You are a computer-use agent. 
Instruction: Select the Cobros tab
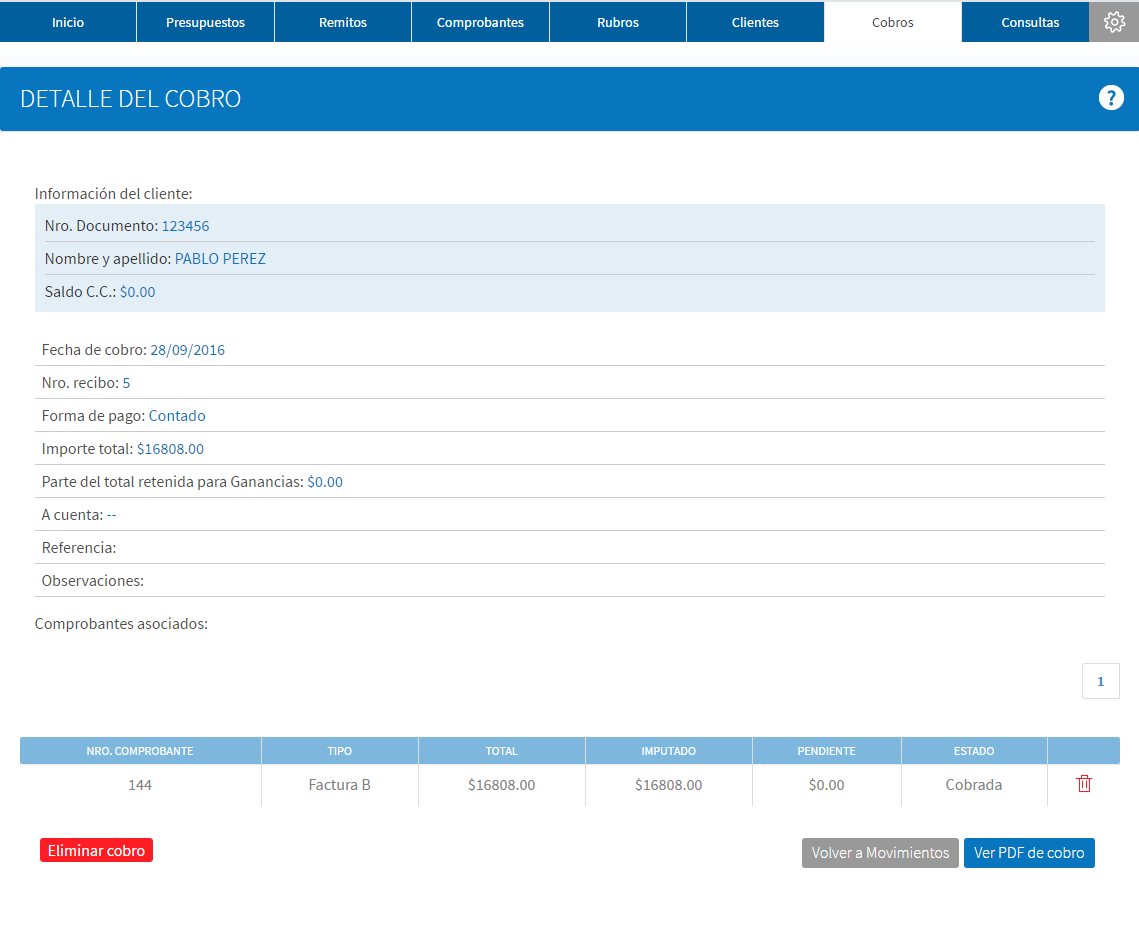pyautogui.click(x=893, y=22)
